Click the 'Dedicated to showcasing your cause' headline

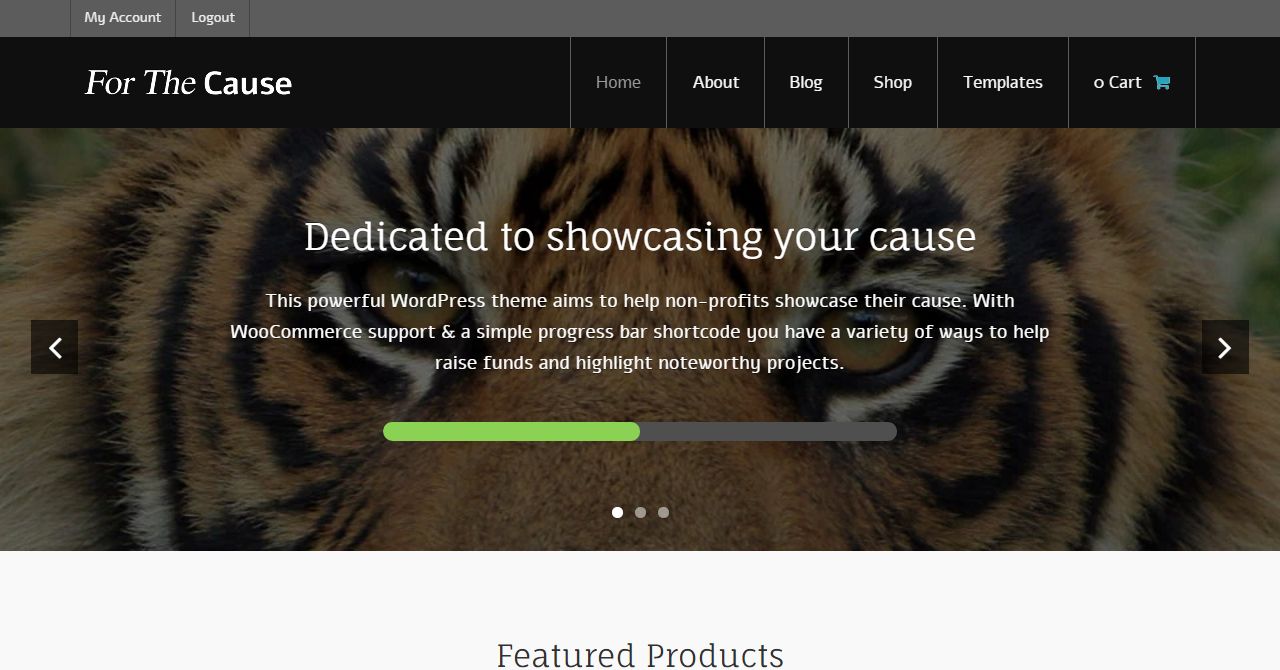pyautogui.click(x=640, y=237)
